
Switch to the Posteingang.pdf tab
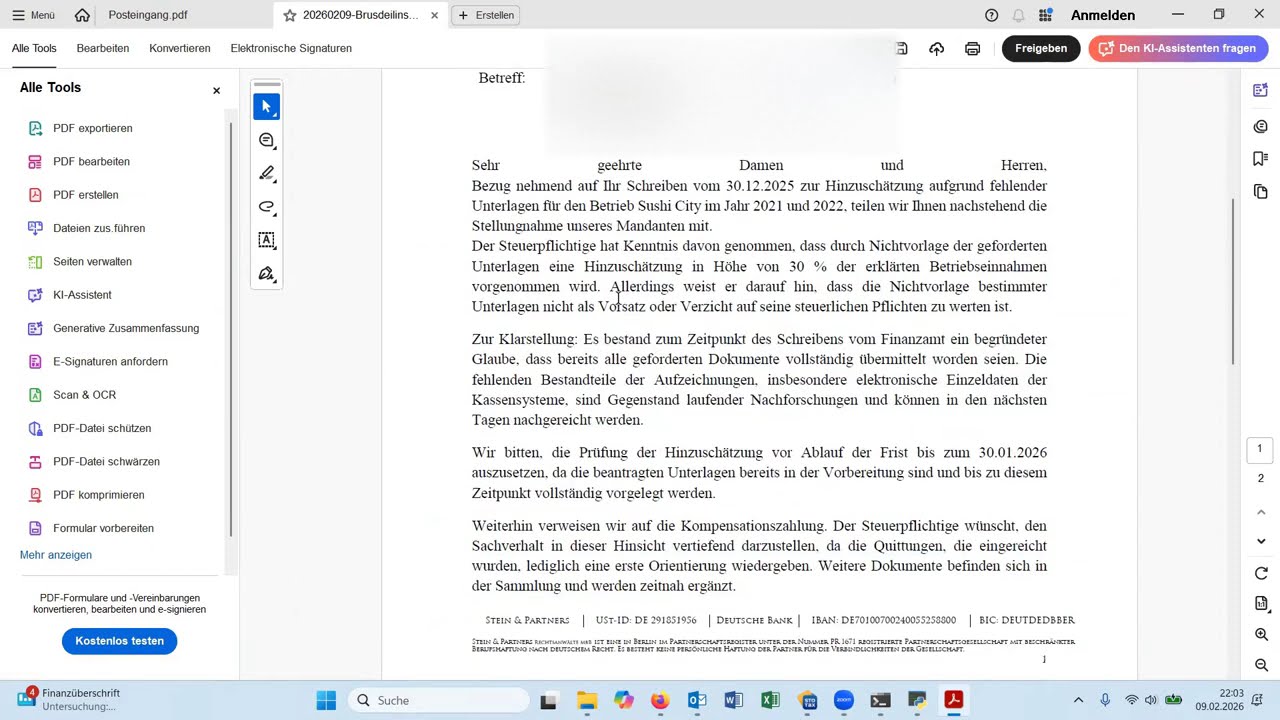[x=147, y=15]
